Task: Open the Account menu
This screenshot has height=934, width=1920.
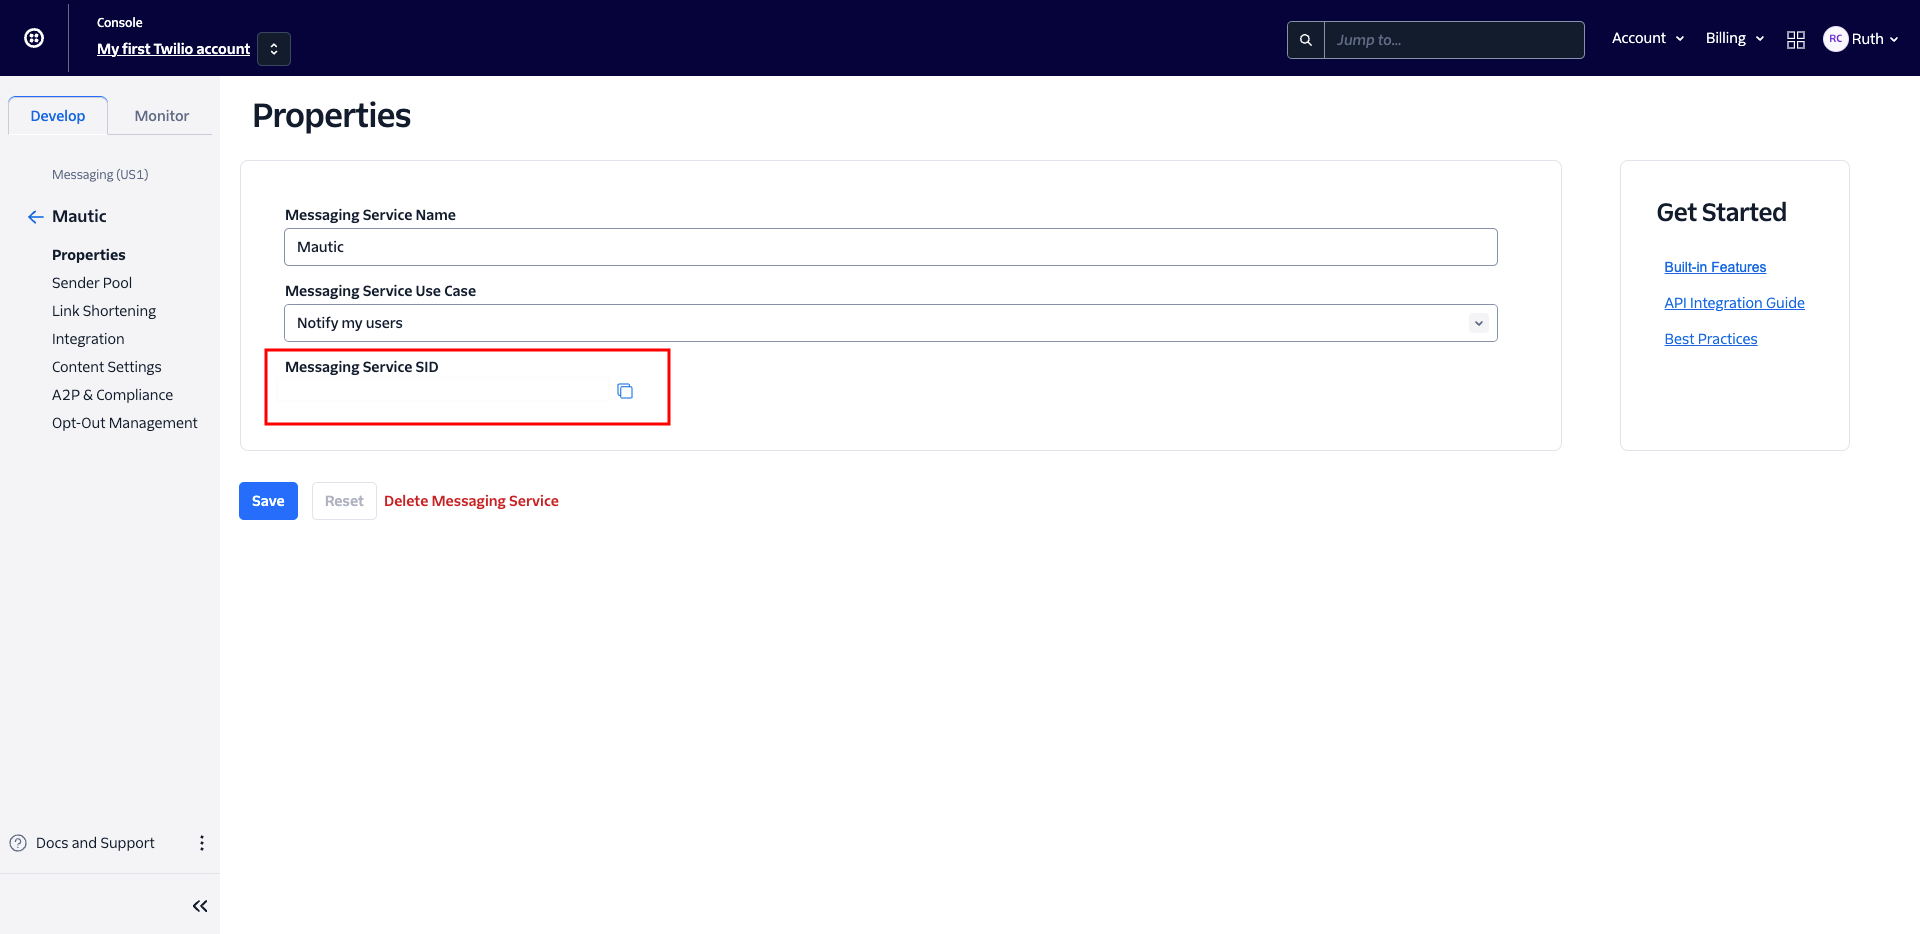Action: click(x=1647, y=38)
